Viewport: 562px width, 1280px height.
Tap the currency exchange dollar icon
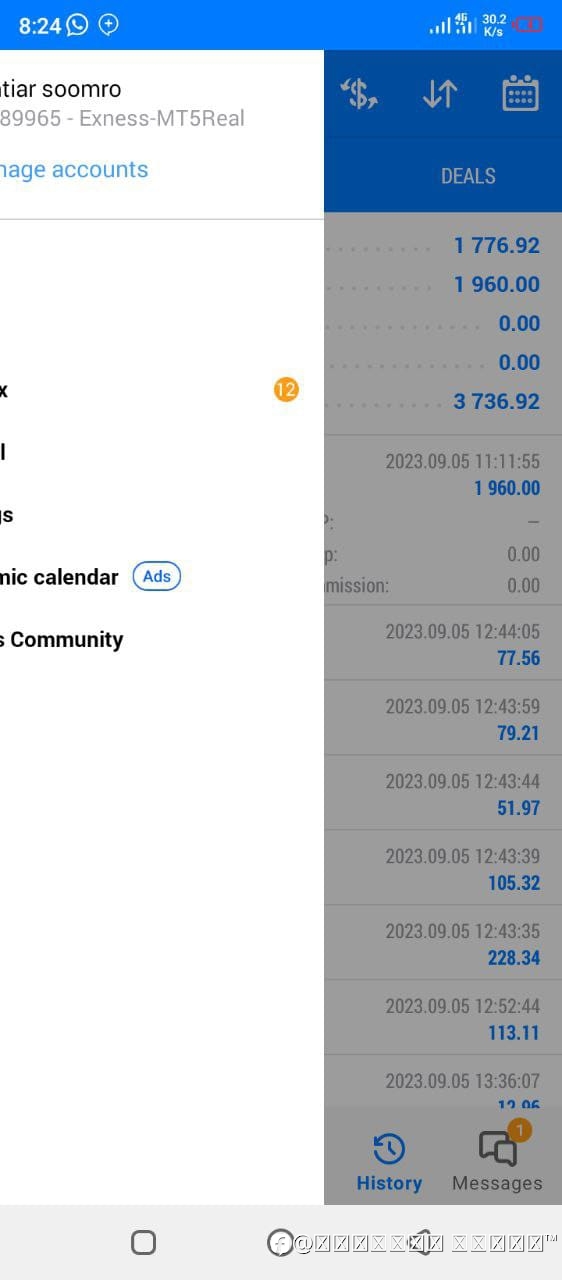pyautogui.click(x=359, y=94)
